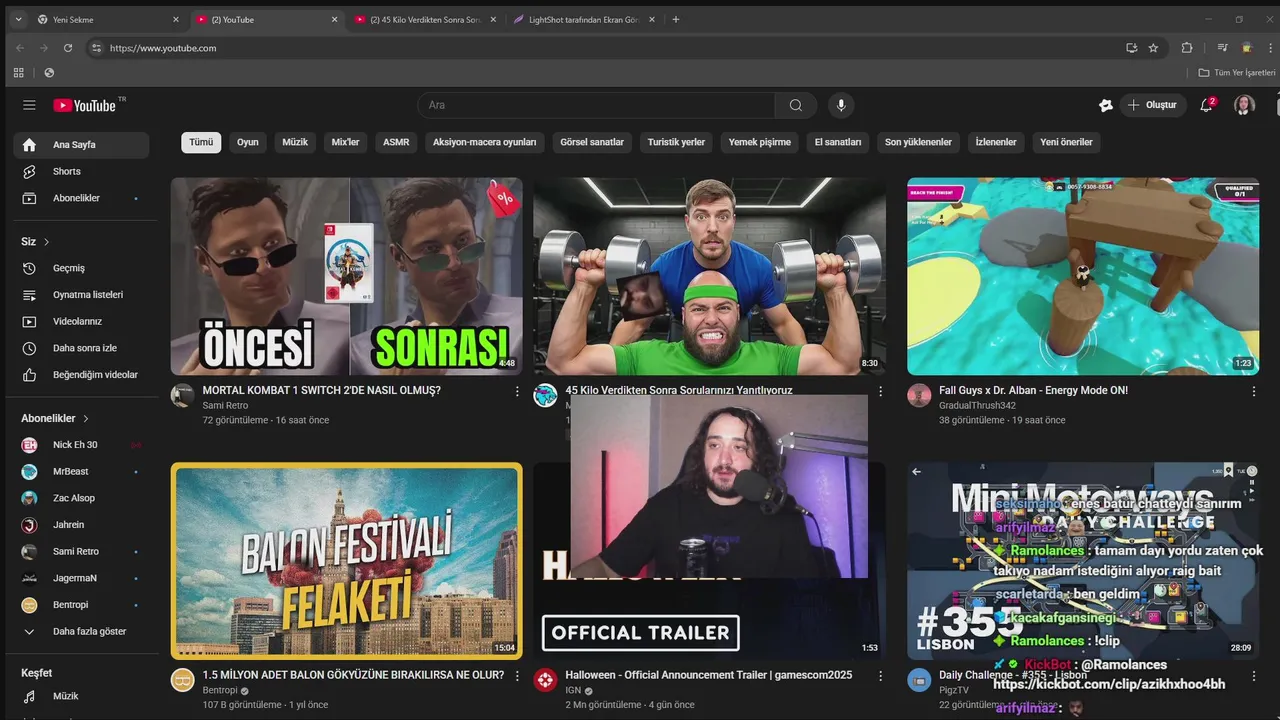1280x720 pixels.
Task: Open IGN channel avatar
Action: [545, 680]
